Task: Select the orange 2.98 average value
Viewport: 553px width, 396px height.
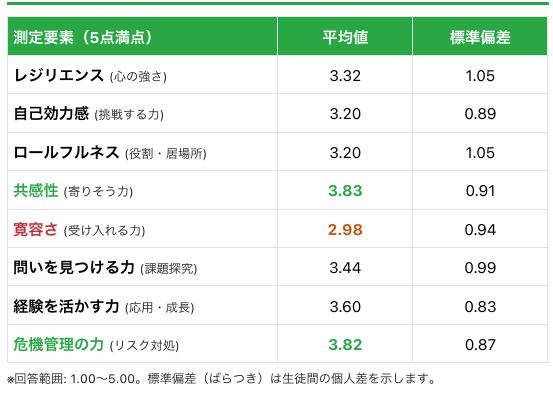Action: click(345, 230)
